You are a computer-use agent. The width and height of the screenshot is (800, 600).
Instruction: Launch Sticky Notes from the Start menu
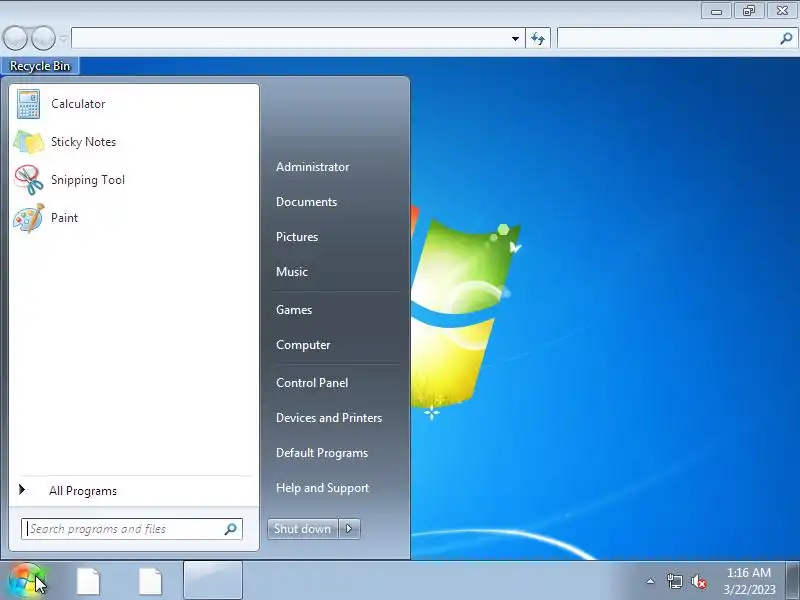click(x=134, y=142)
